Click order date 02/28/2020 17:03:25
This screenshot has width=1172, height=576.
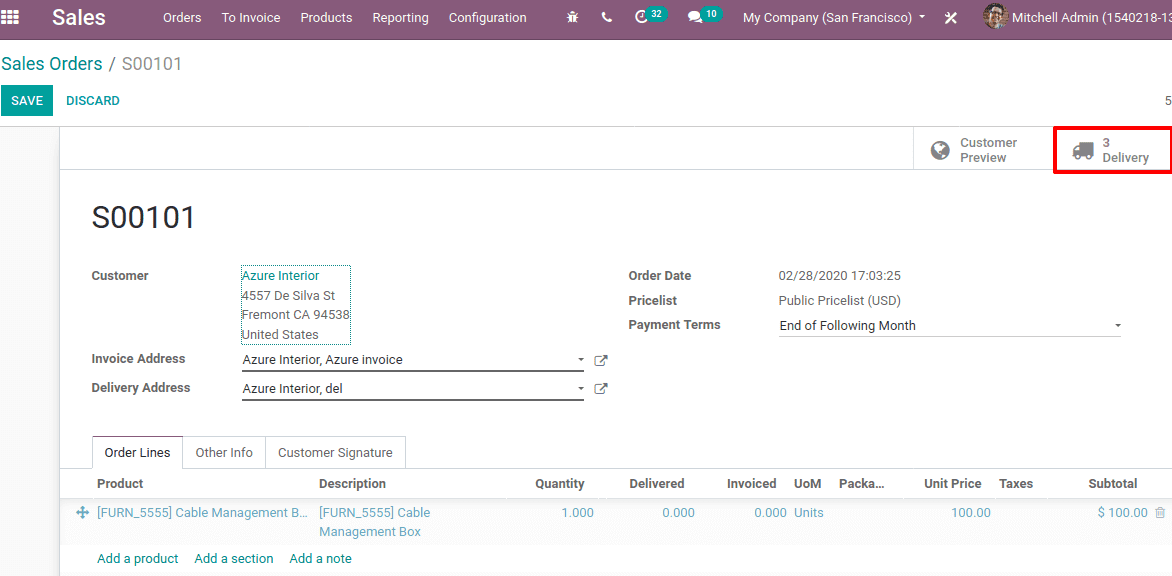(x=839, y=276)
